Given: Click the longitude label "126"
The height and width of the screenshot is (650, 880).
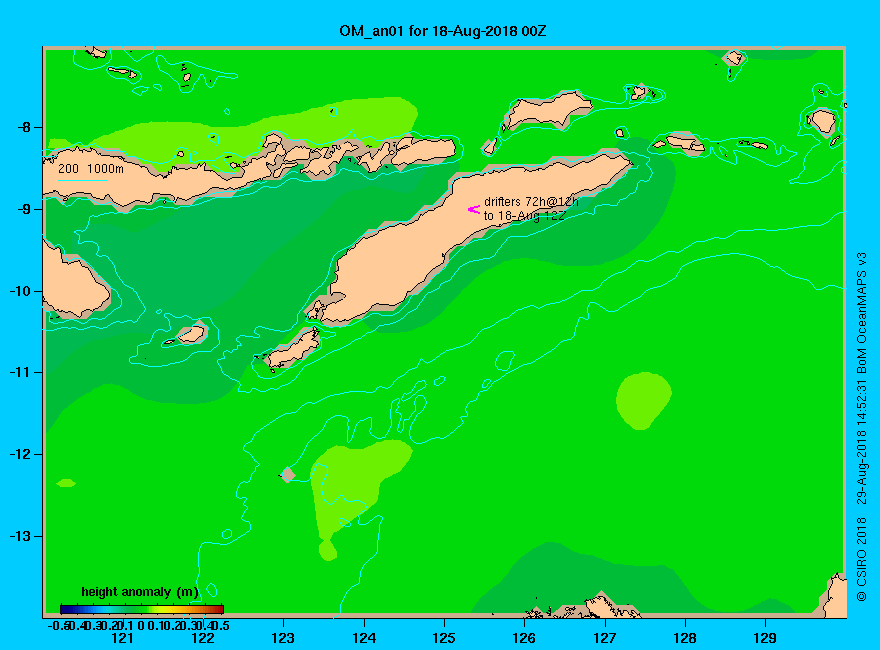Looking at the screenshot, I should [524, 638].
